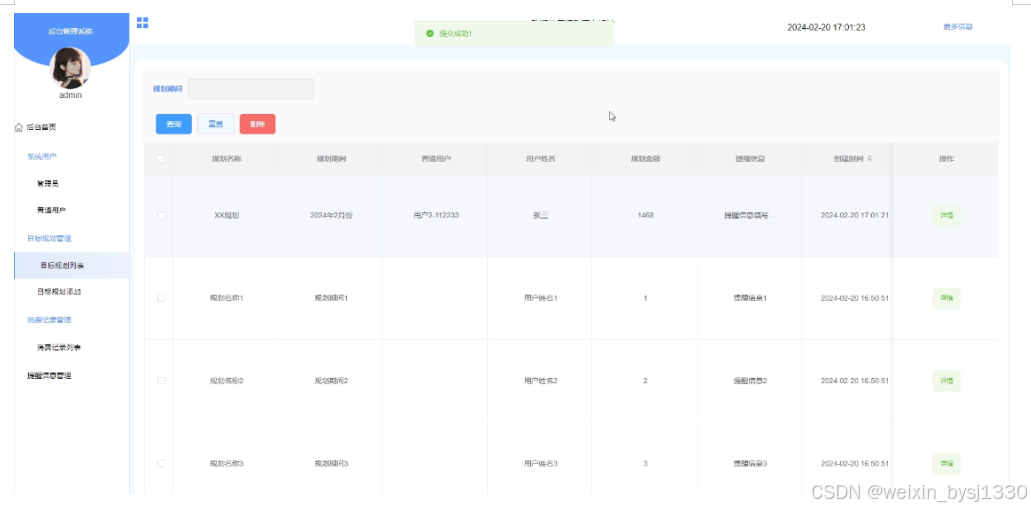Select 目标规划列表 in the sidebar
The image size is (1031, 510).
(x=72, y=266)
